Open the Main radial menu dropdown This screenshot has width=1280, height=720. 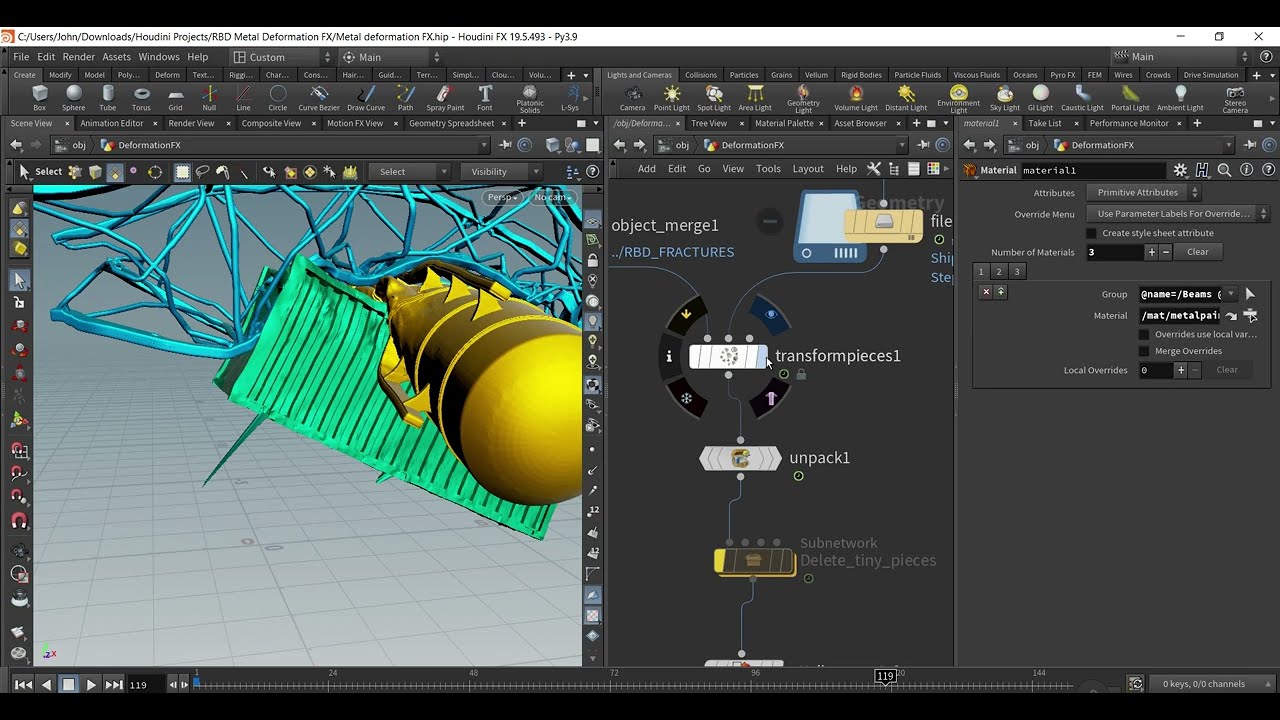pos(390,57)
